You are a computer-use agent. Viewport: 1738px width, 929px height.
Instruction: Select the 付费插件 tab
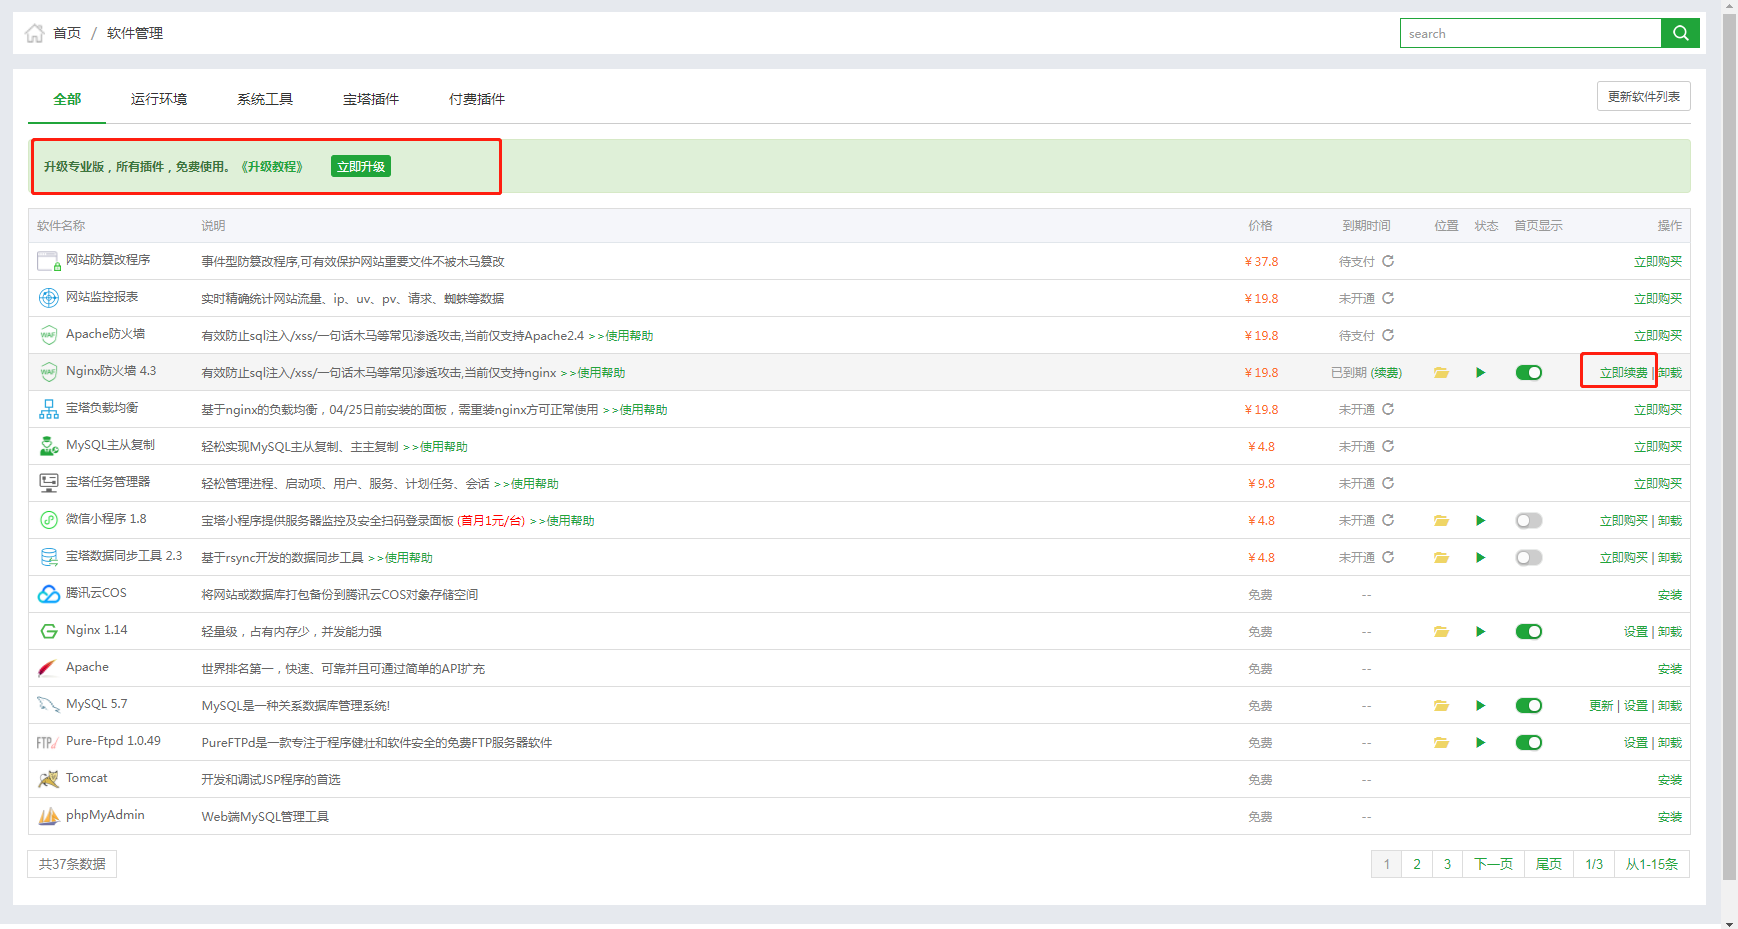click(477, 99)
